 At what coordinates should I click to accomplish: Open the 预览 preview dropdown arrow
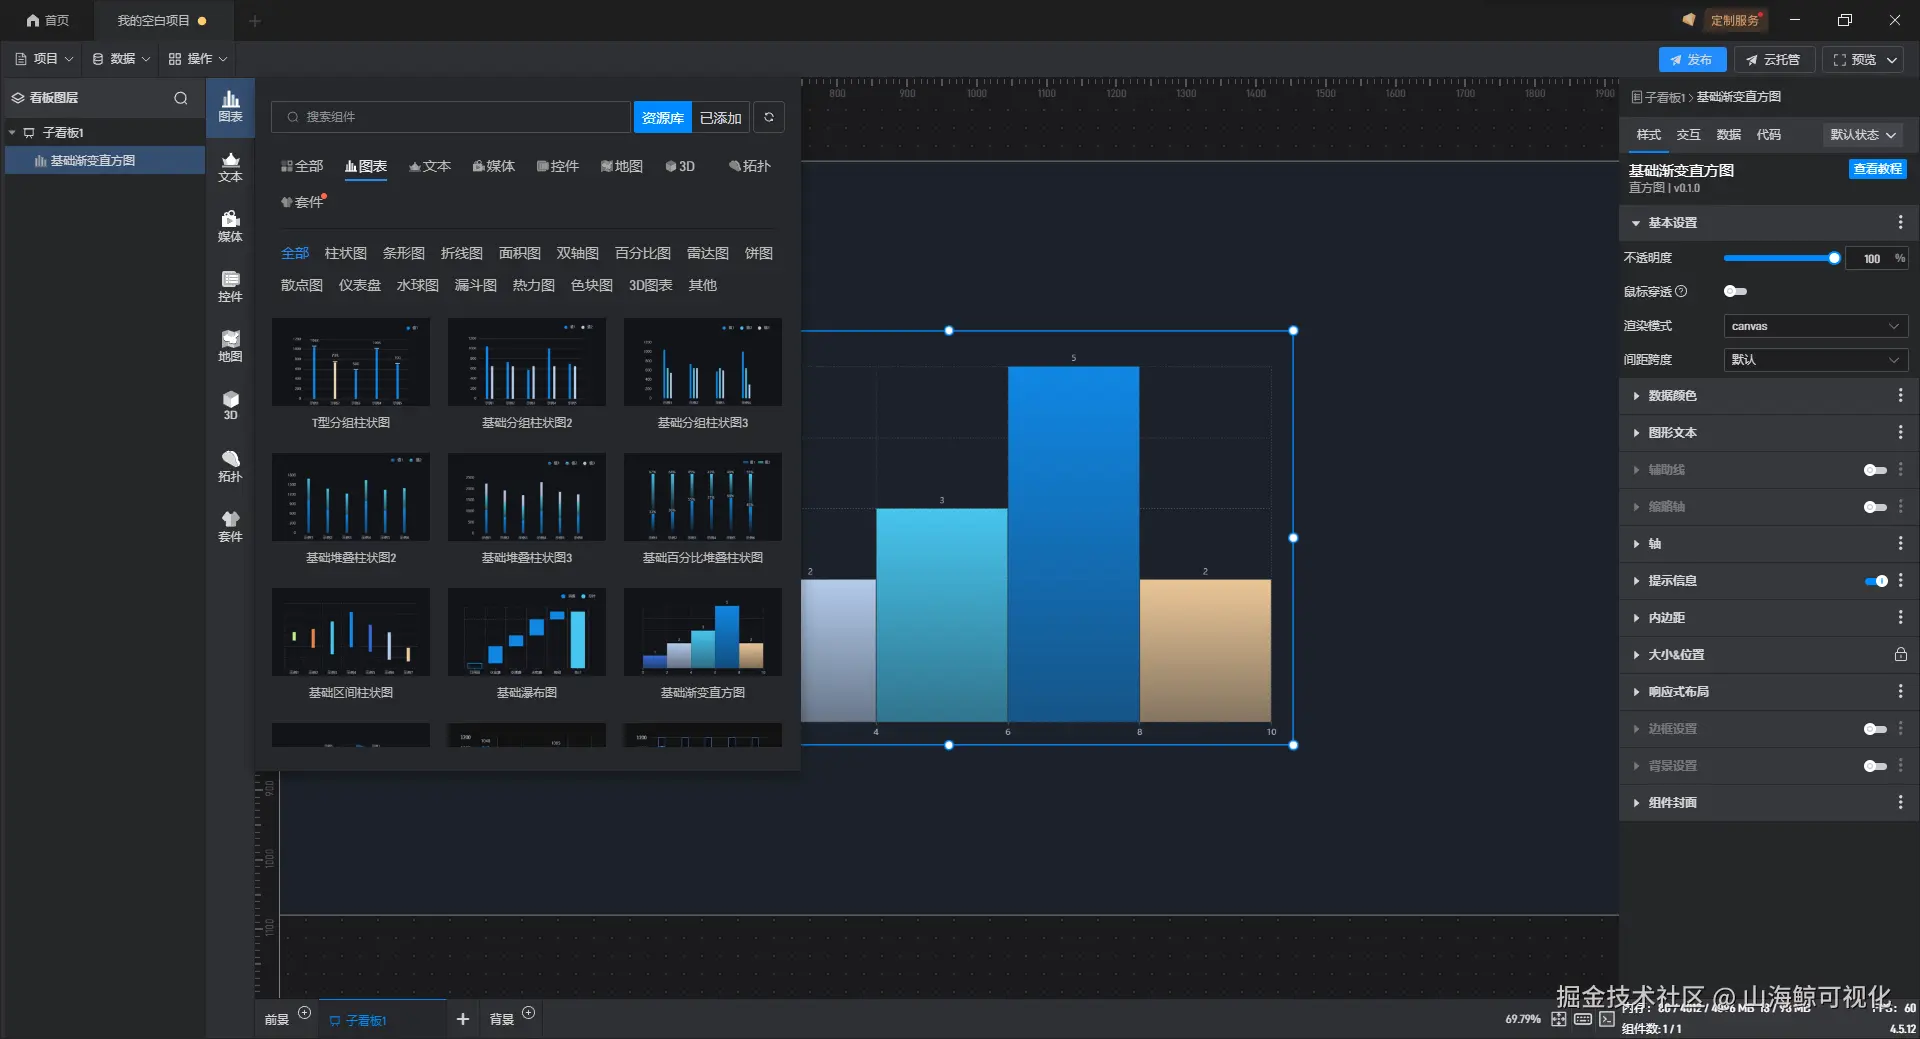coord(1892,60)
